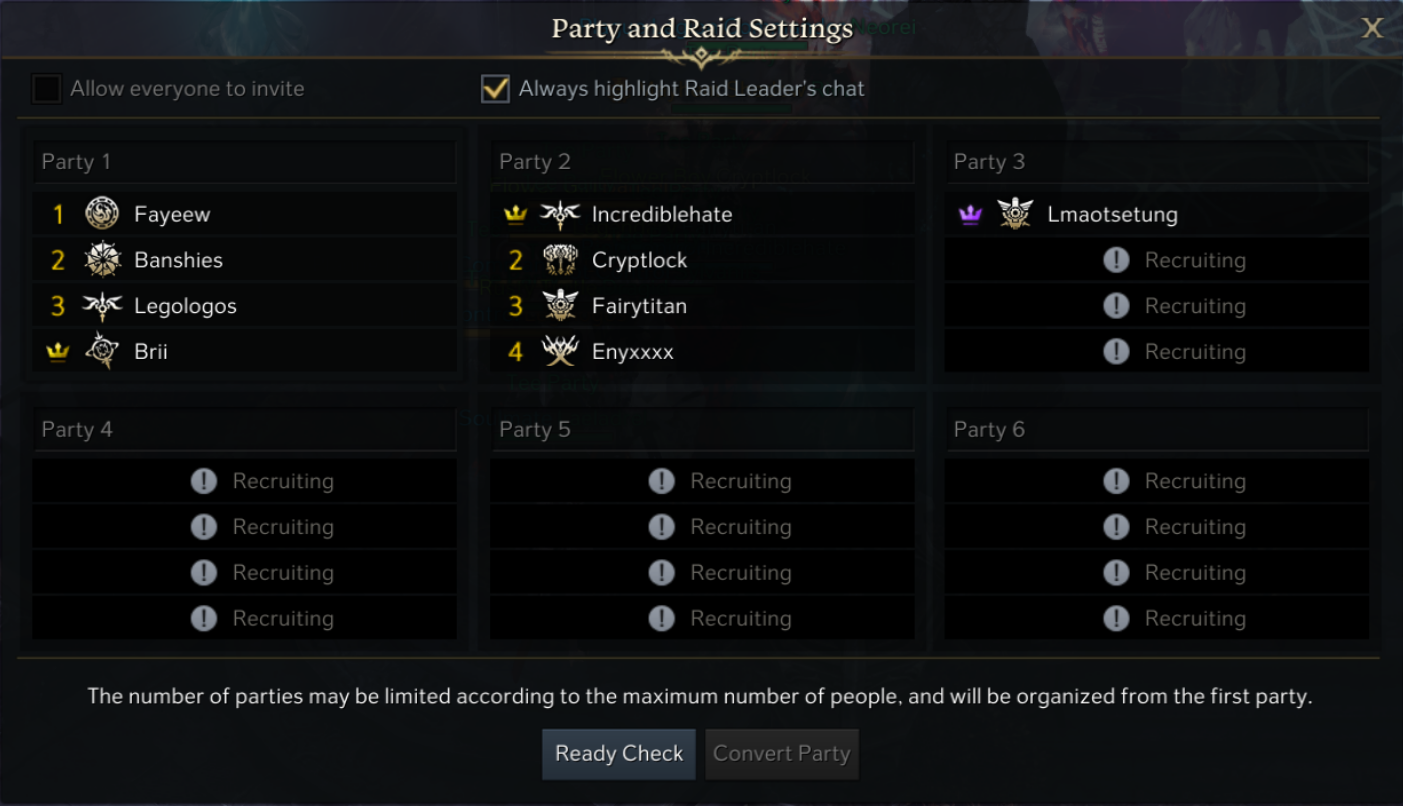
Task: Select party member Lmaotsetung
Action: click(x=1112, y=215)
